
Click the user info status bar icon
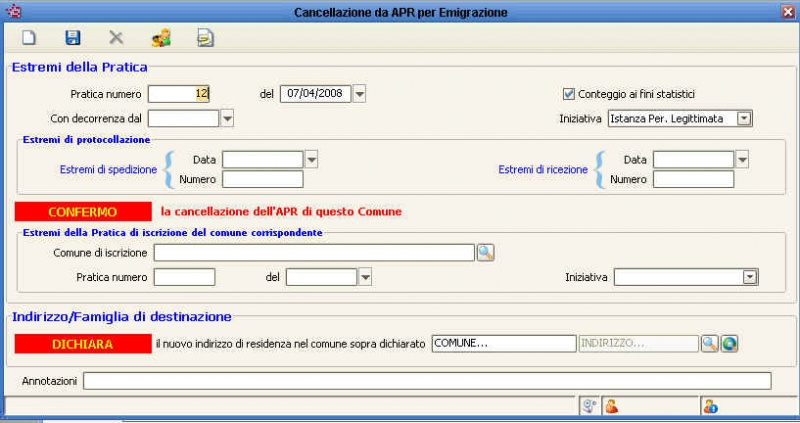pos(712,405)
